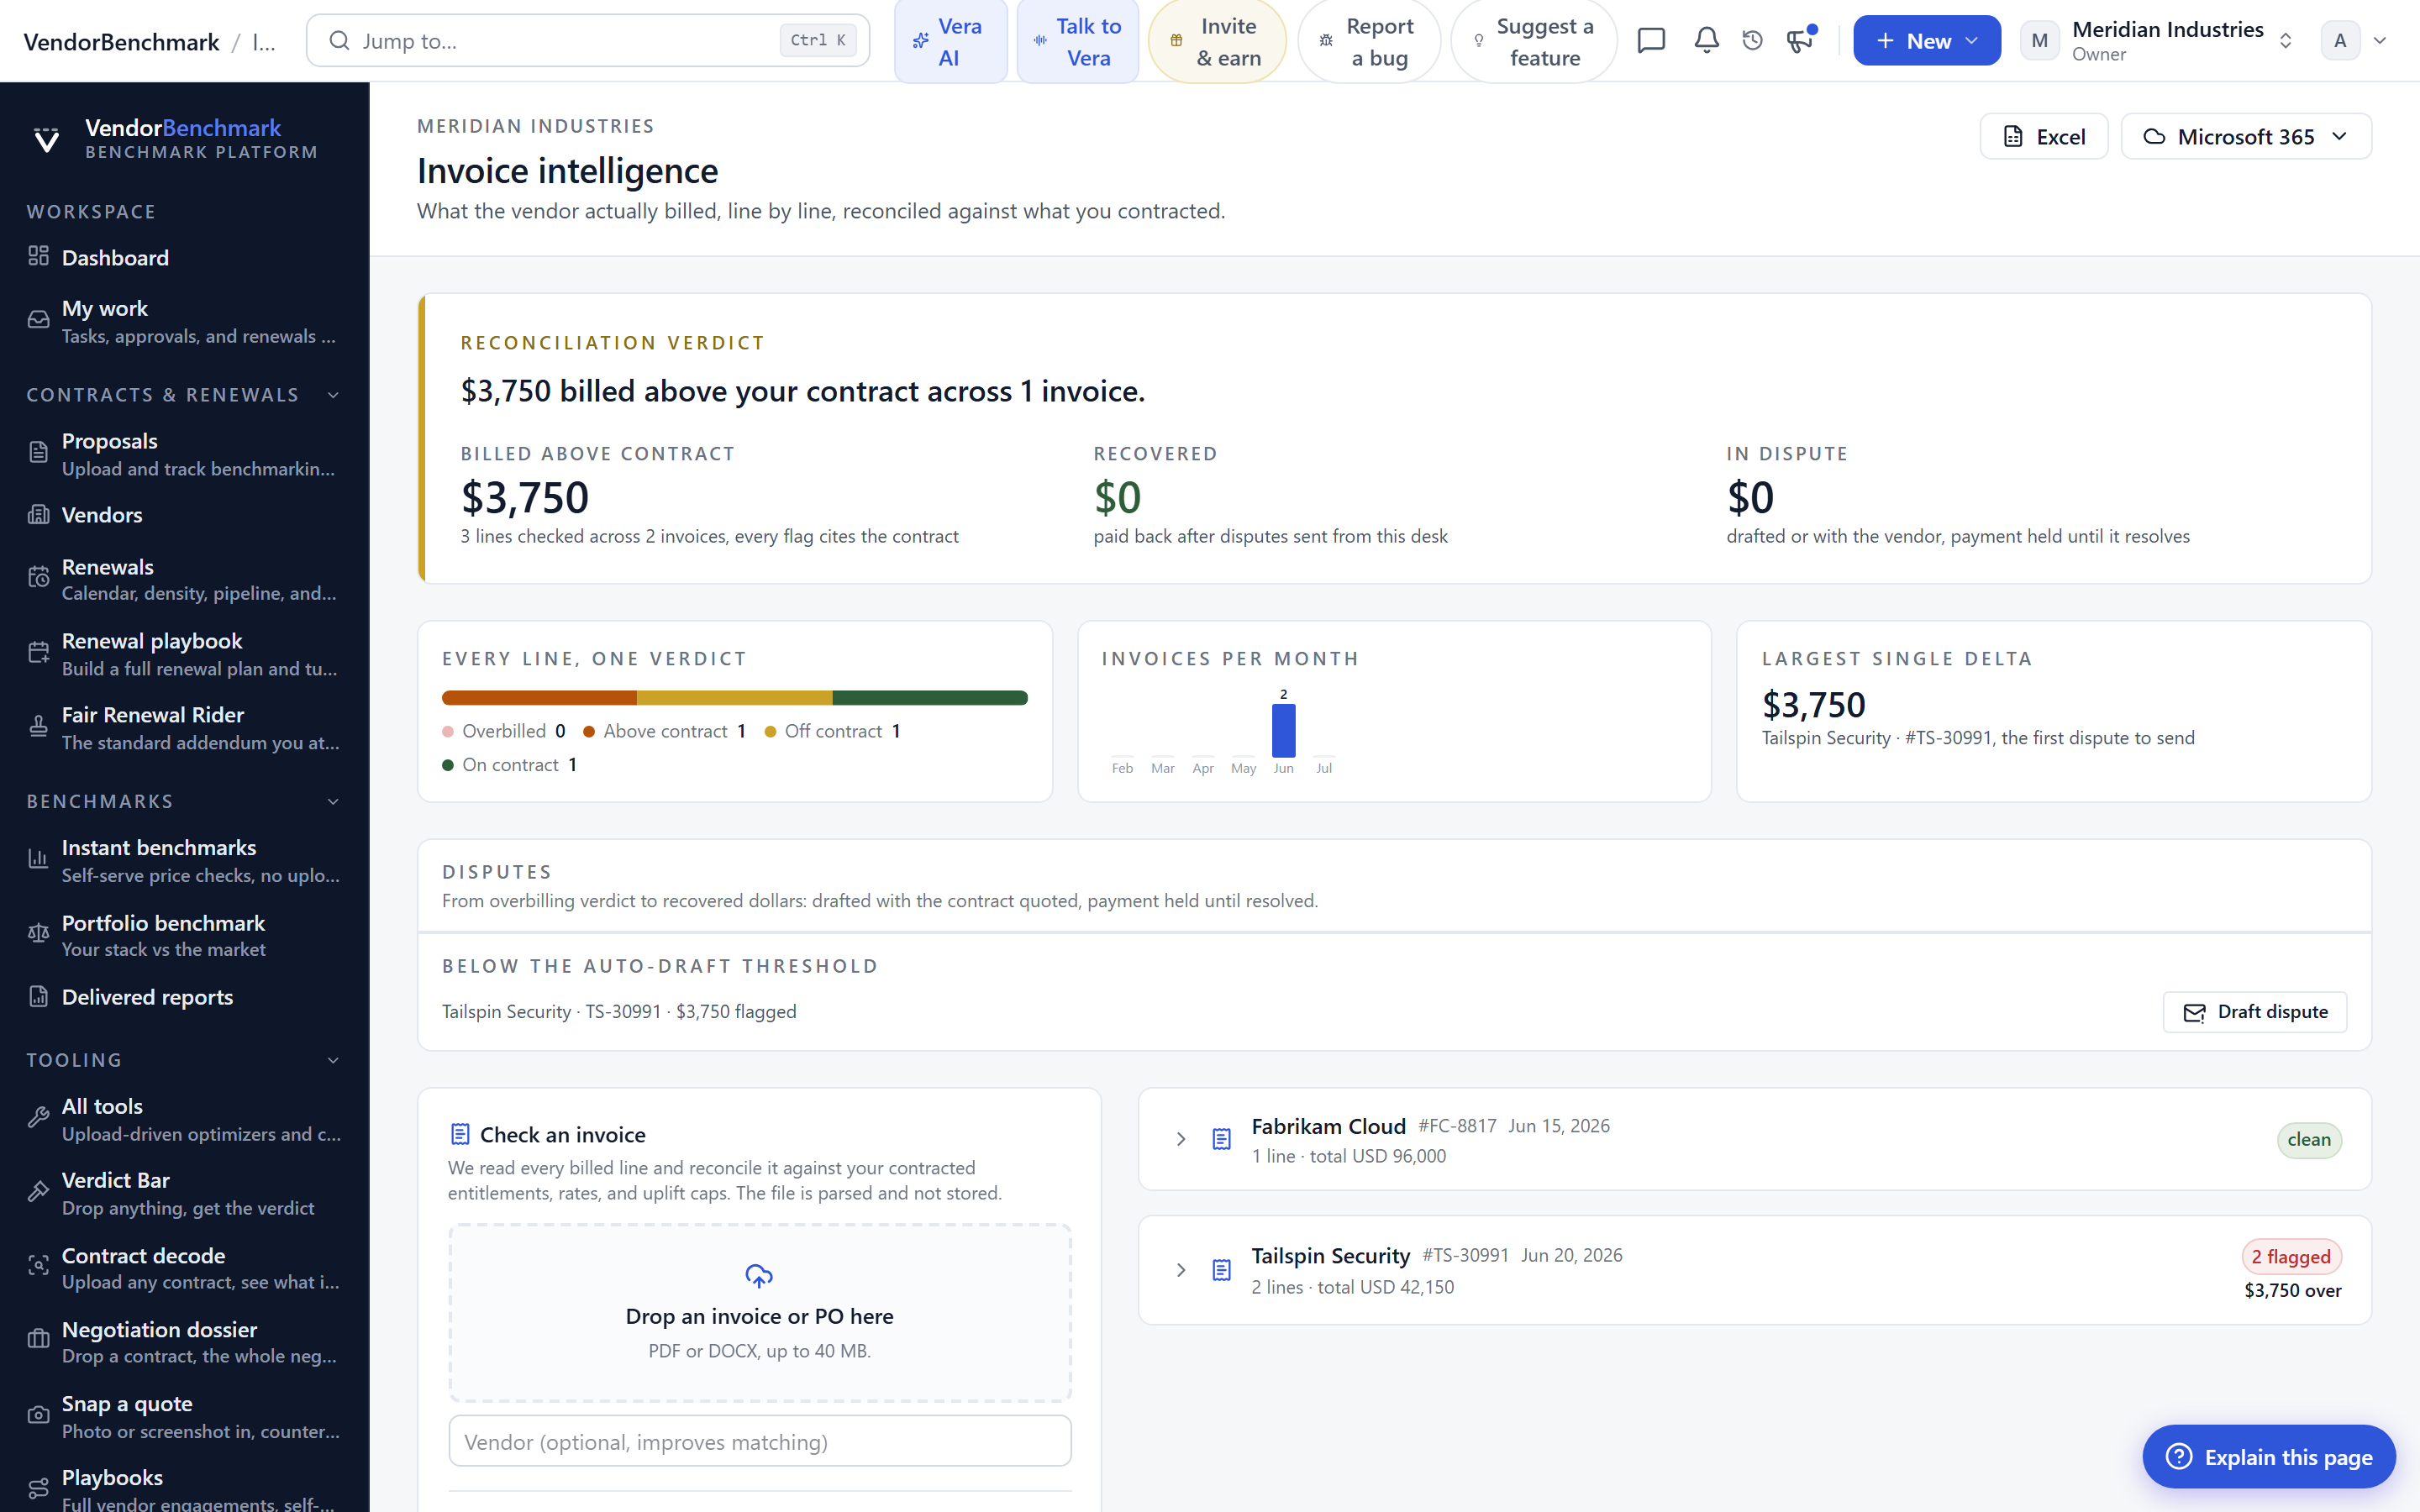Click the Delivered reports file icon
Image resolution: width=2420 pixels, height=1512 pixels.
[x=38, y=997]
